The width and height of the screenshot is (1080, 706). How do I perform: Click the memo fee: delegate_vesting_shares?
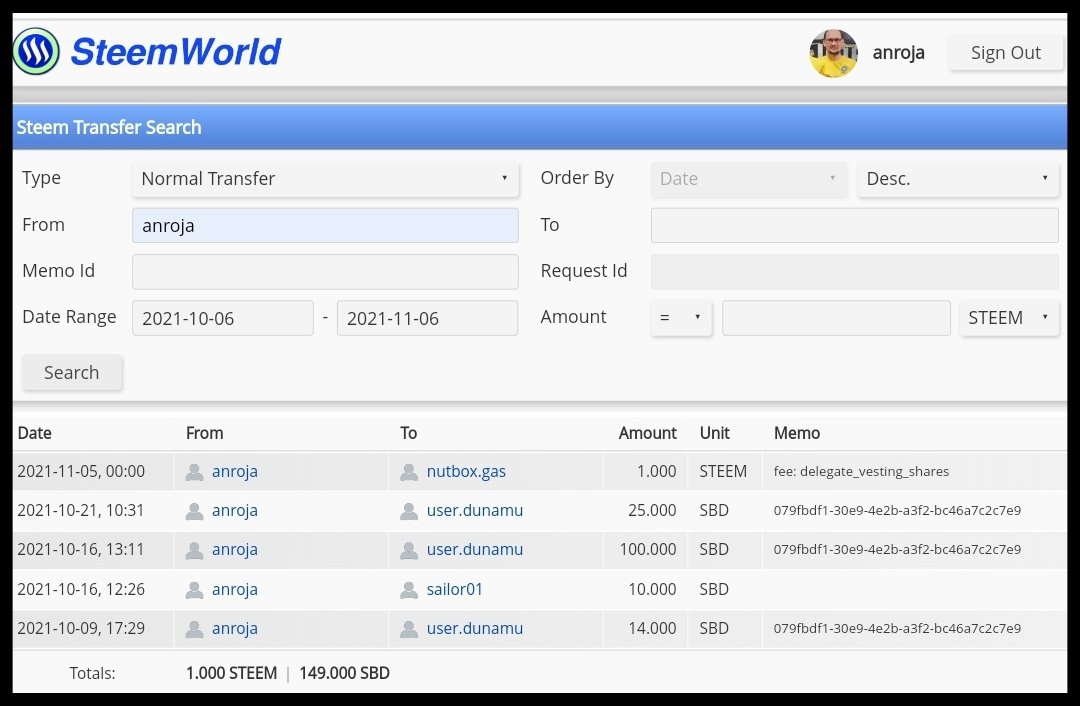click(861, 472)
